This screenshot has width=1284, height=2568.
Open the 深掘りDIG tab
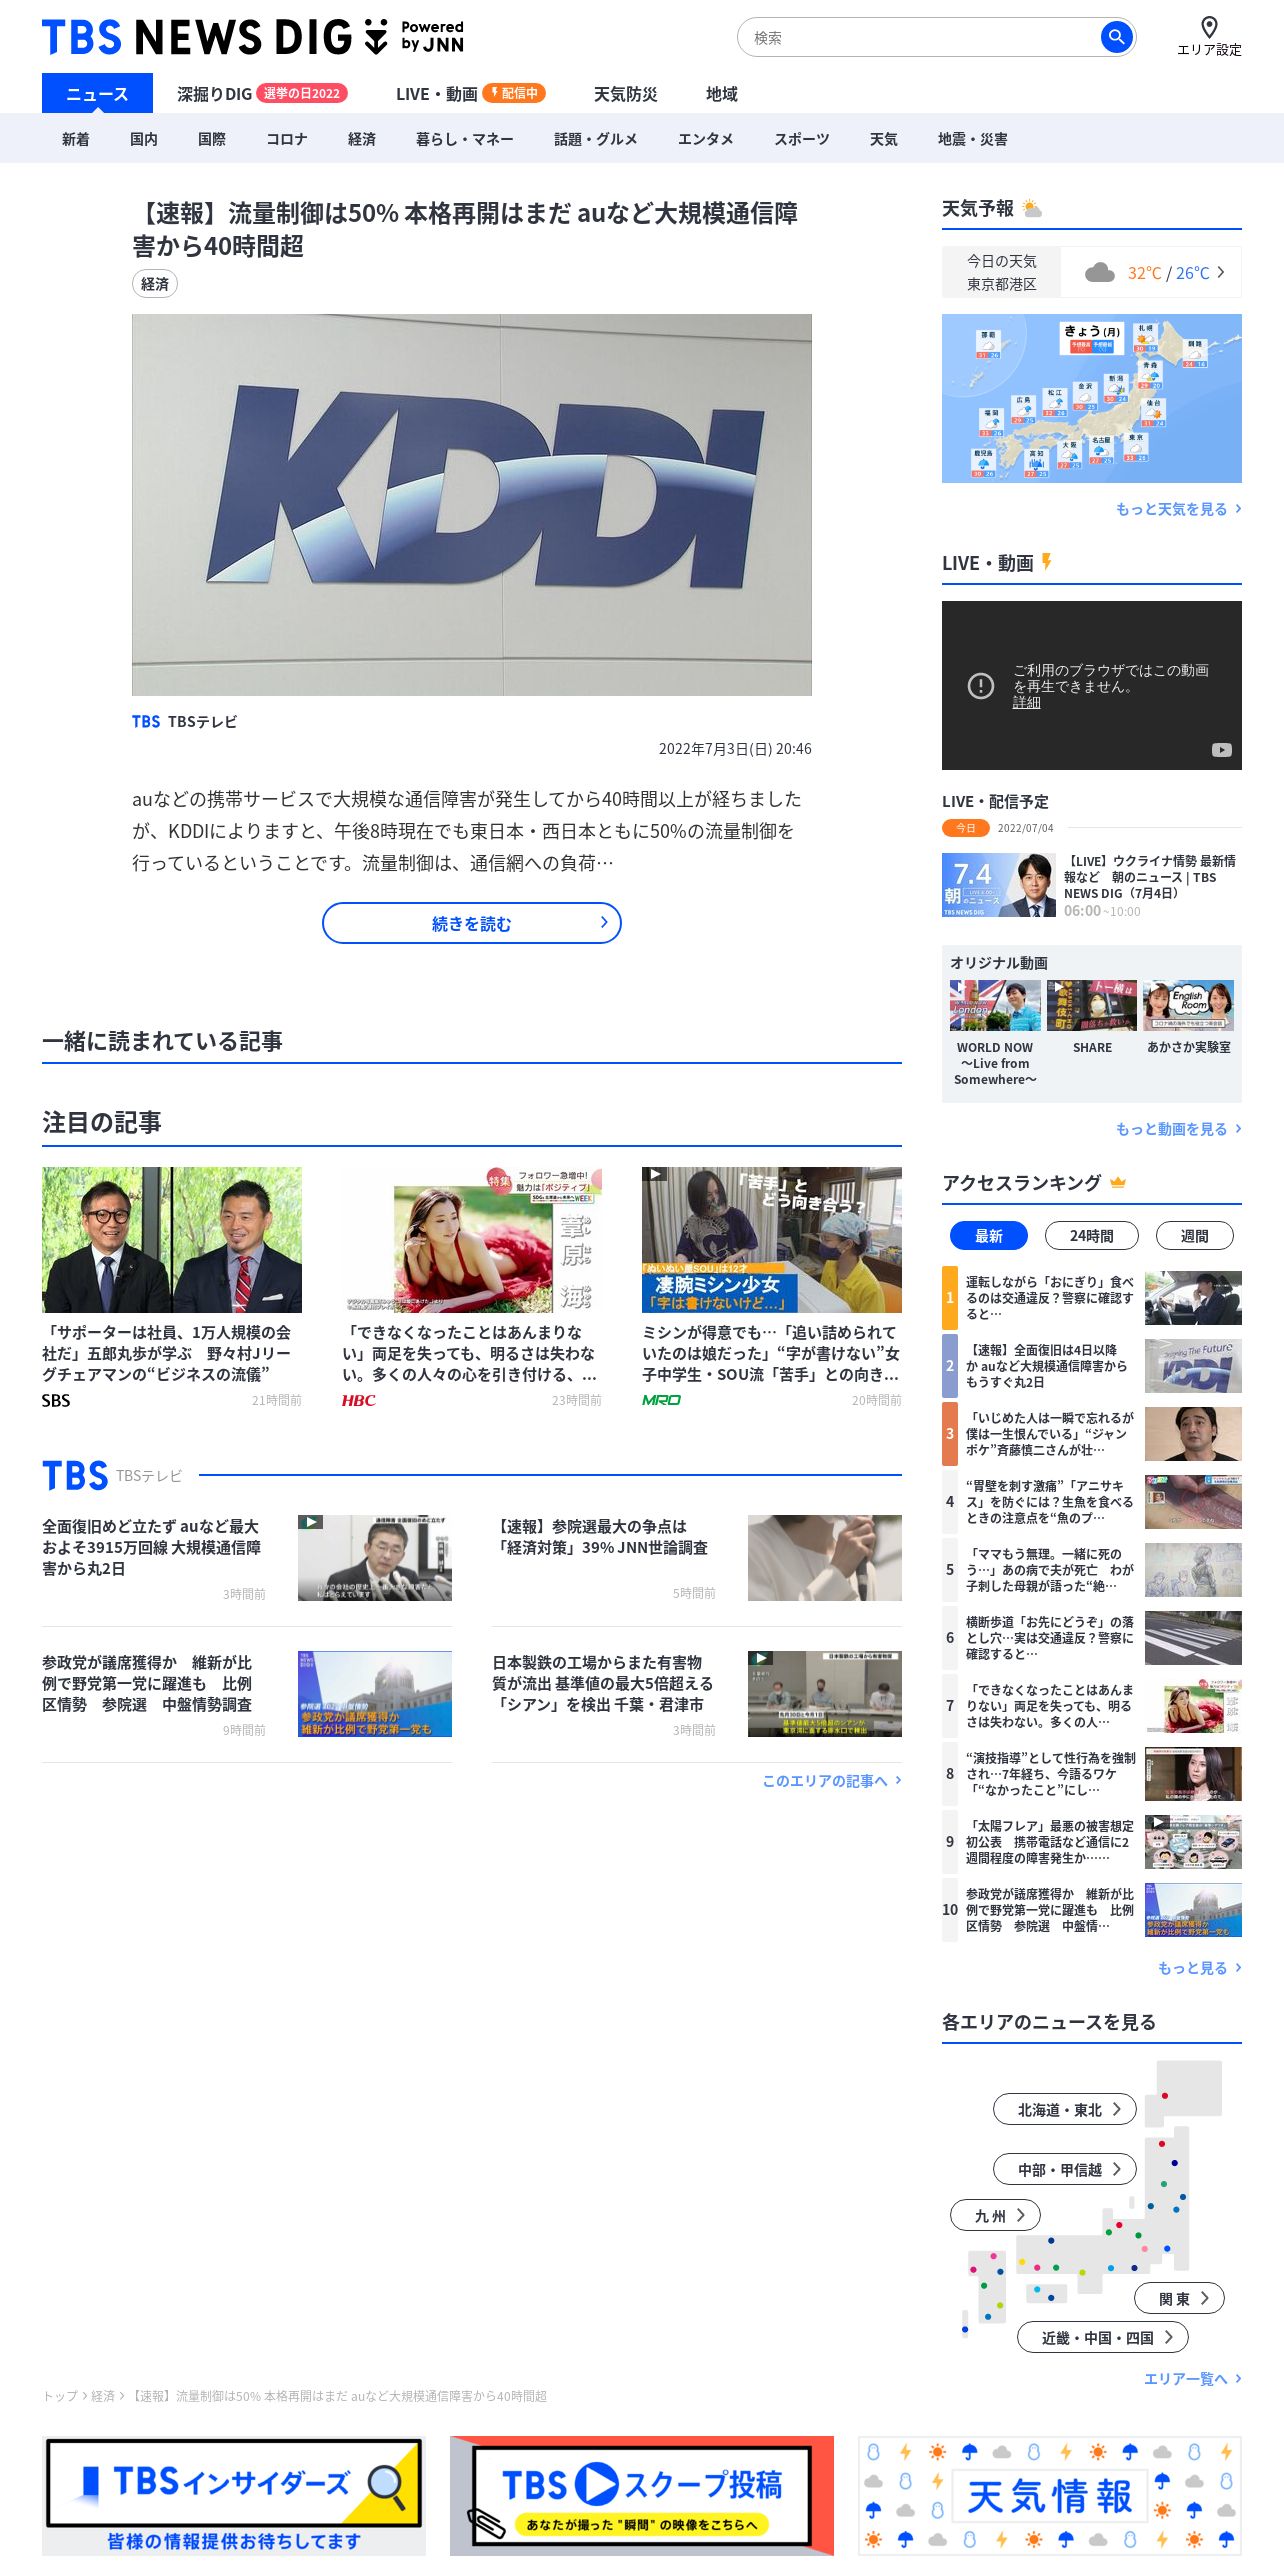(x=262, y=93)
